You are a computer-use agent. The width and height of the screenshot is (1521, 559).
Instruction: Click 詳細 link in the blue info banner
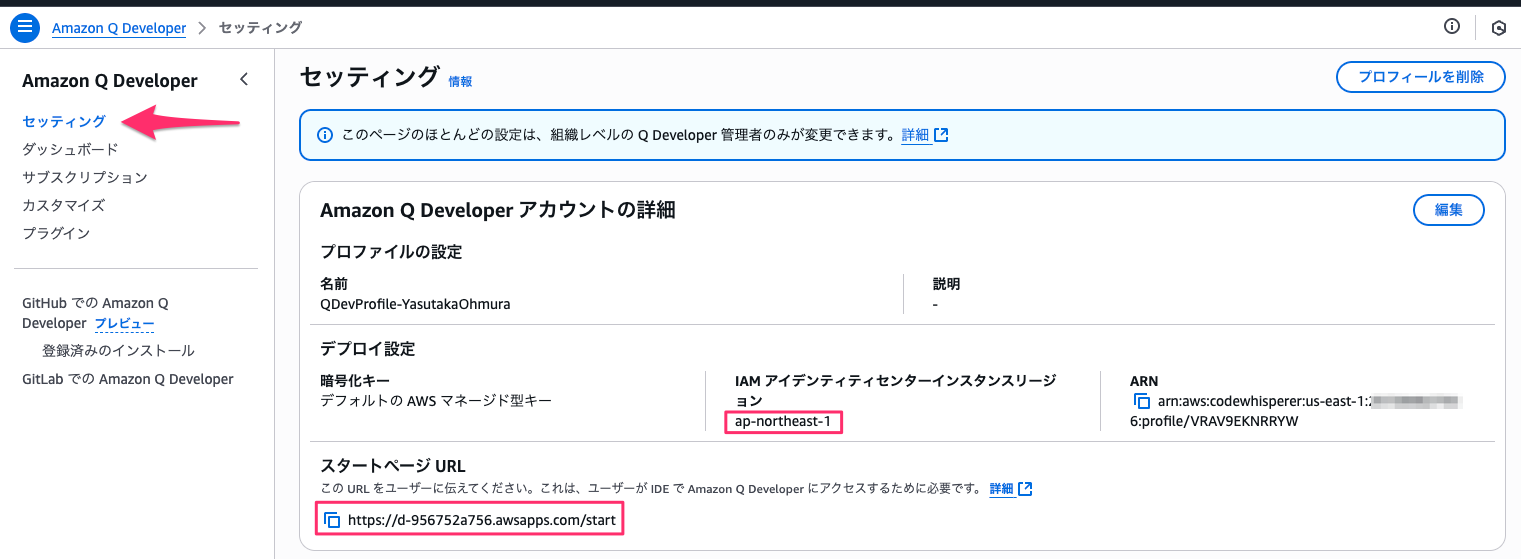(x=915, y=135)
